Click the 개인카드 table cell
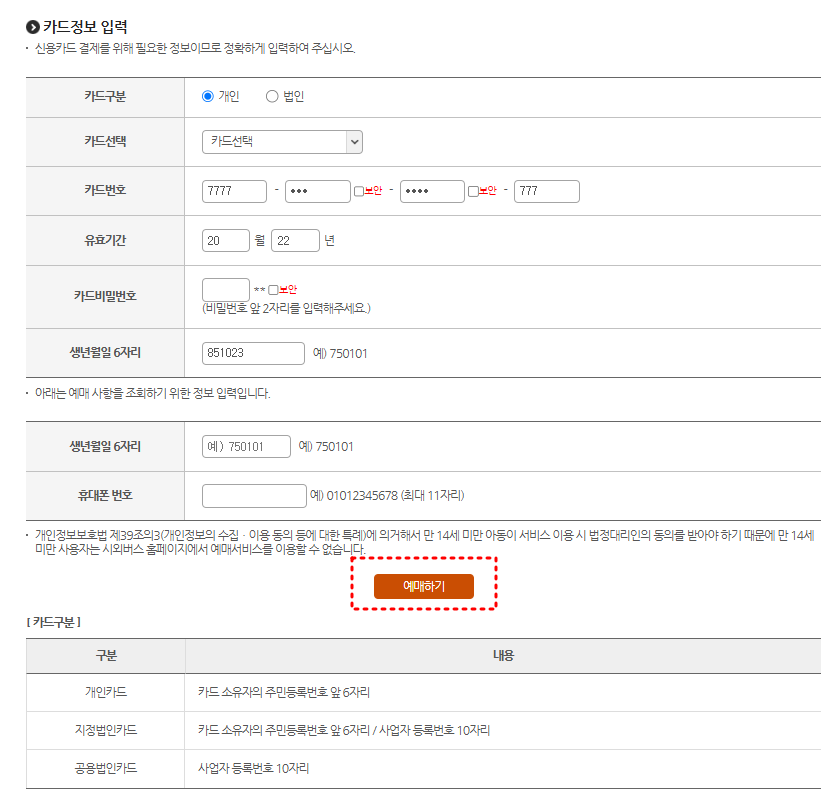 tap(106, 692)
